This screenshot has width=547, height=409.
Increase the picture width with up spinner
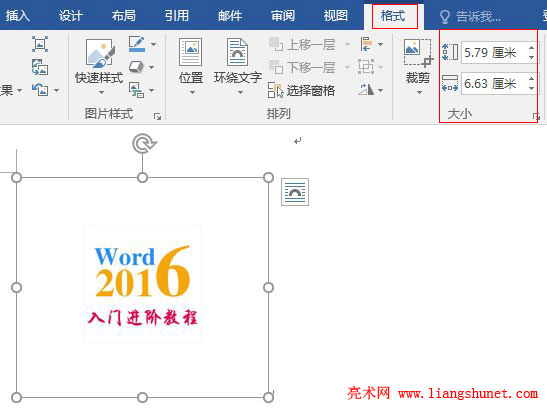coord(531,79)
